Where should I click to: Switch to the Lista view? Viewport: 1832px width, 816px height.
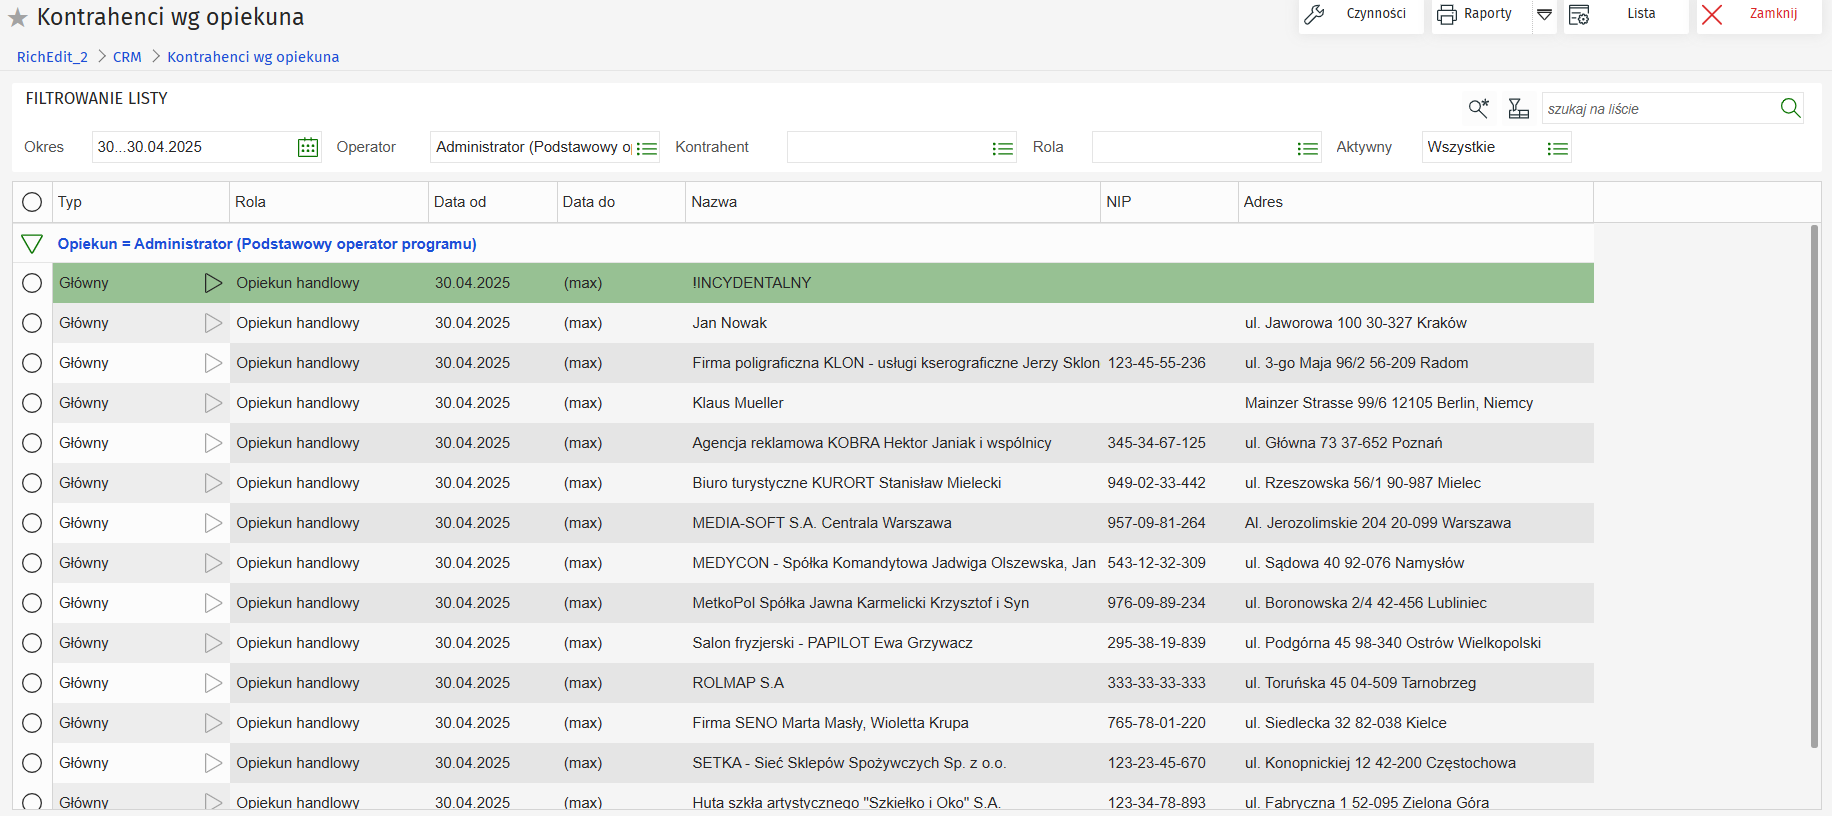click(1625, 15)
